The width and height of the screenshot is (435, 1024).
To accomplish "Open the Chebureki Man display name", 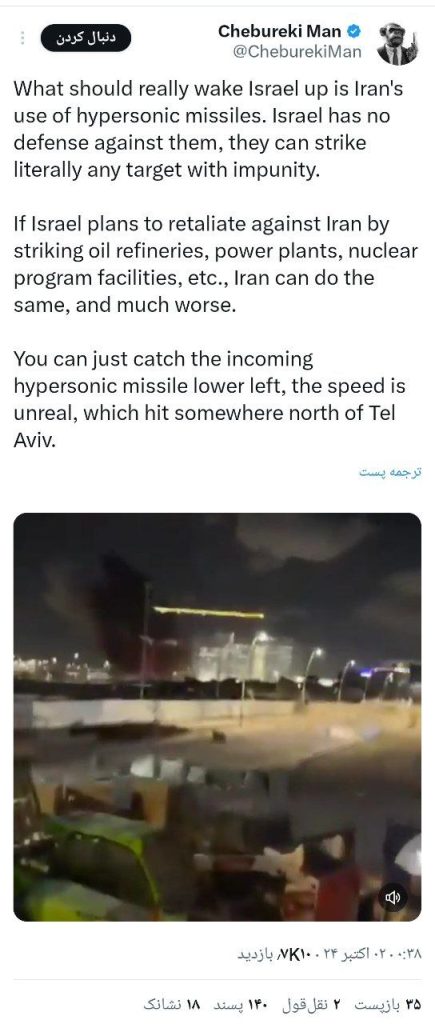I will [x=280, y=31].
